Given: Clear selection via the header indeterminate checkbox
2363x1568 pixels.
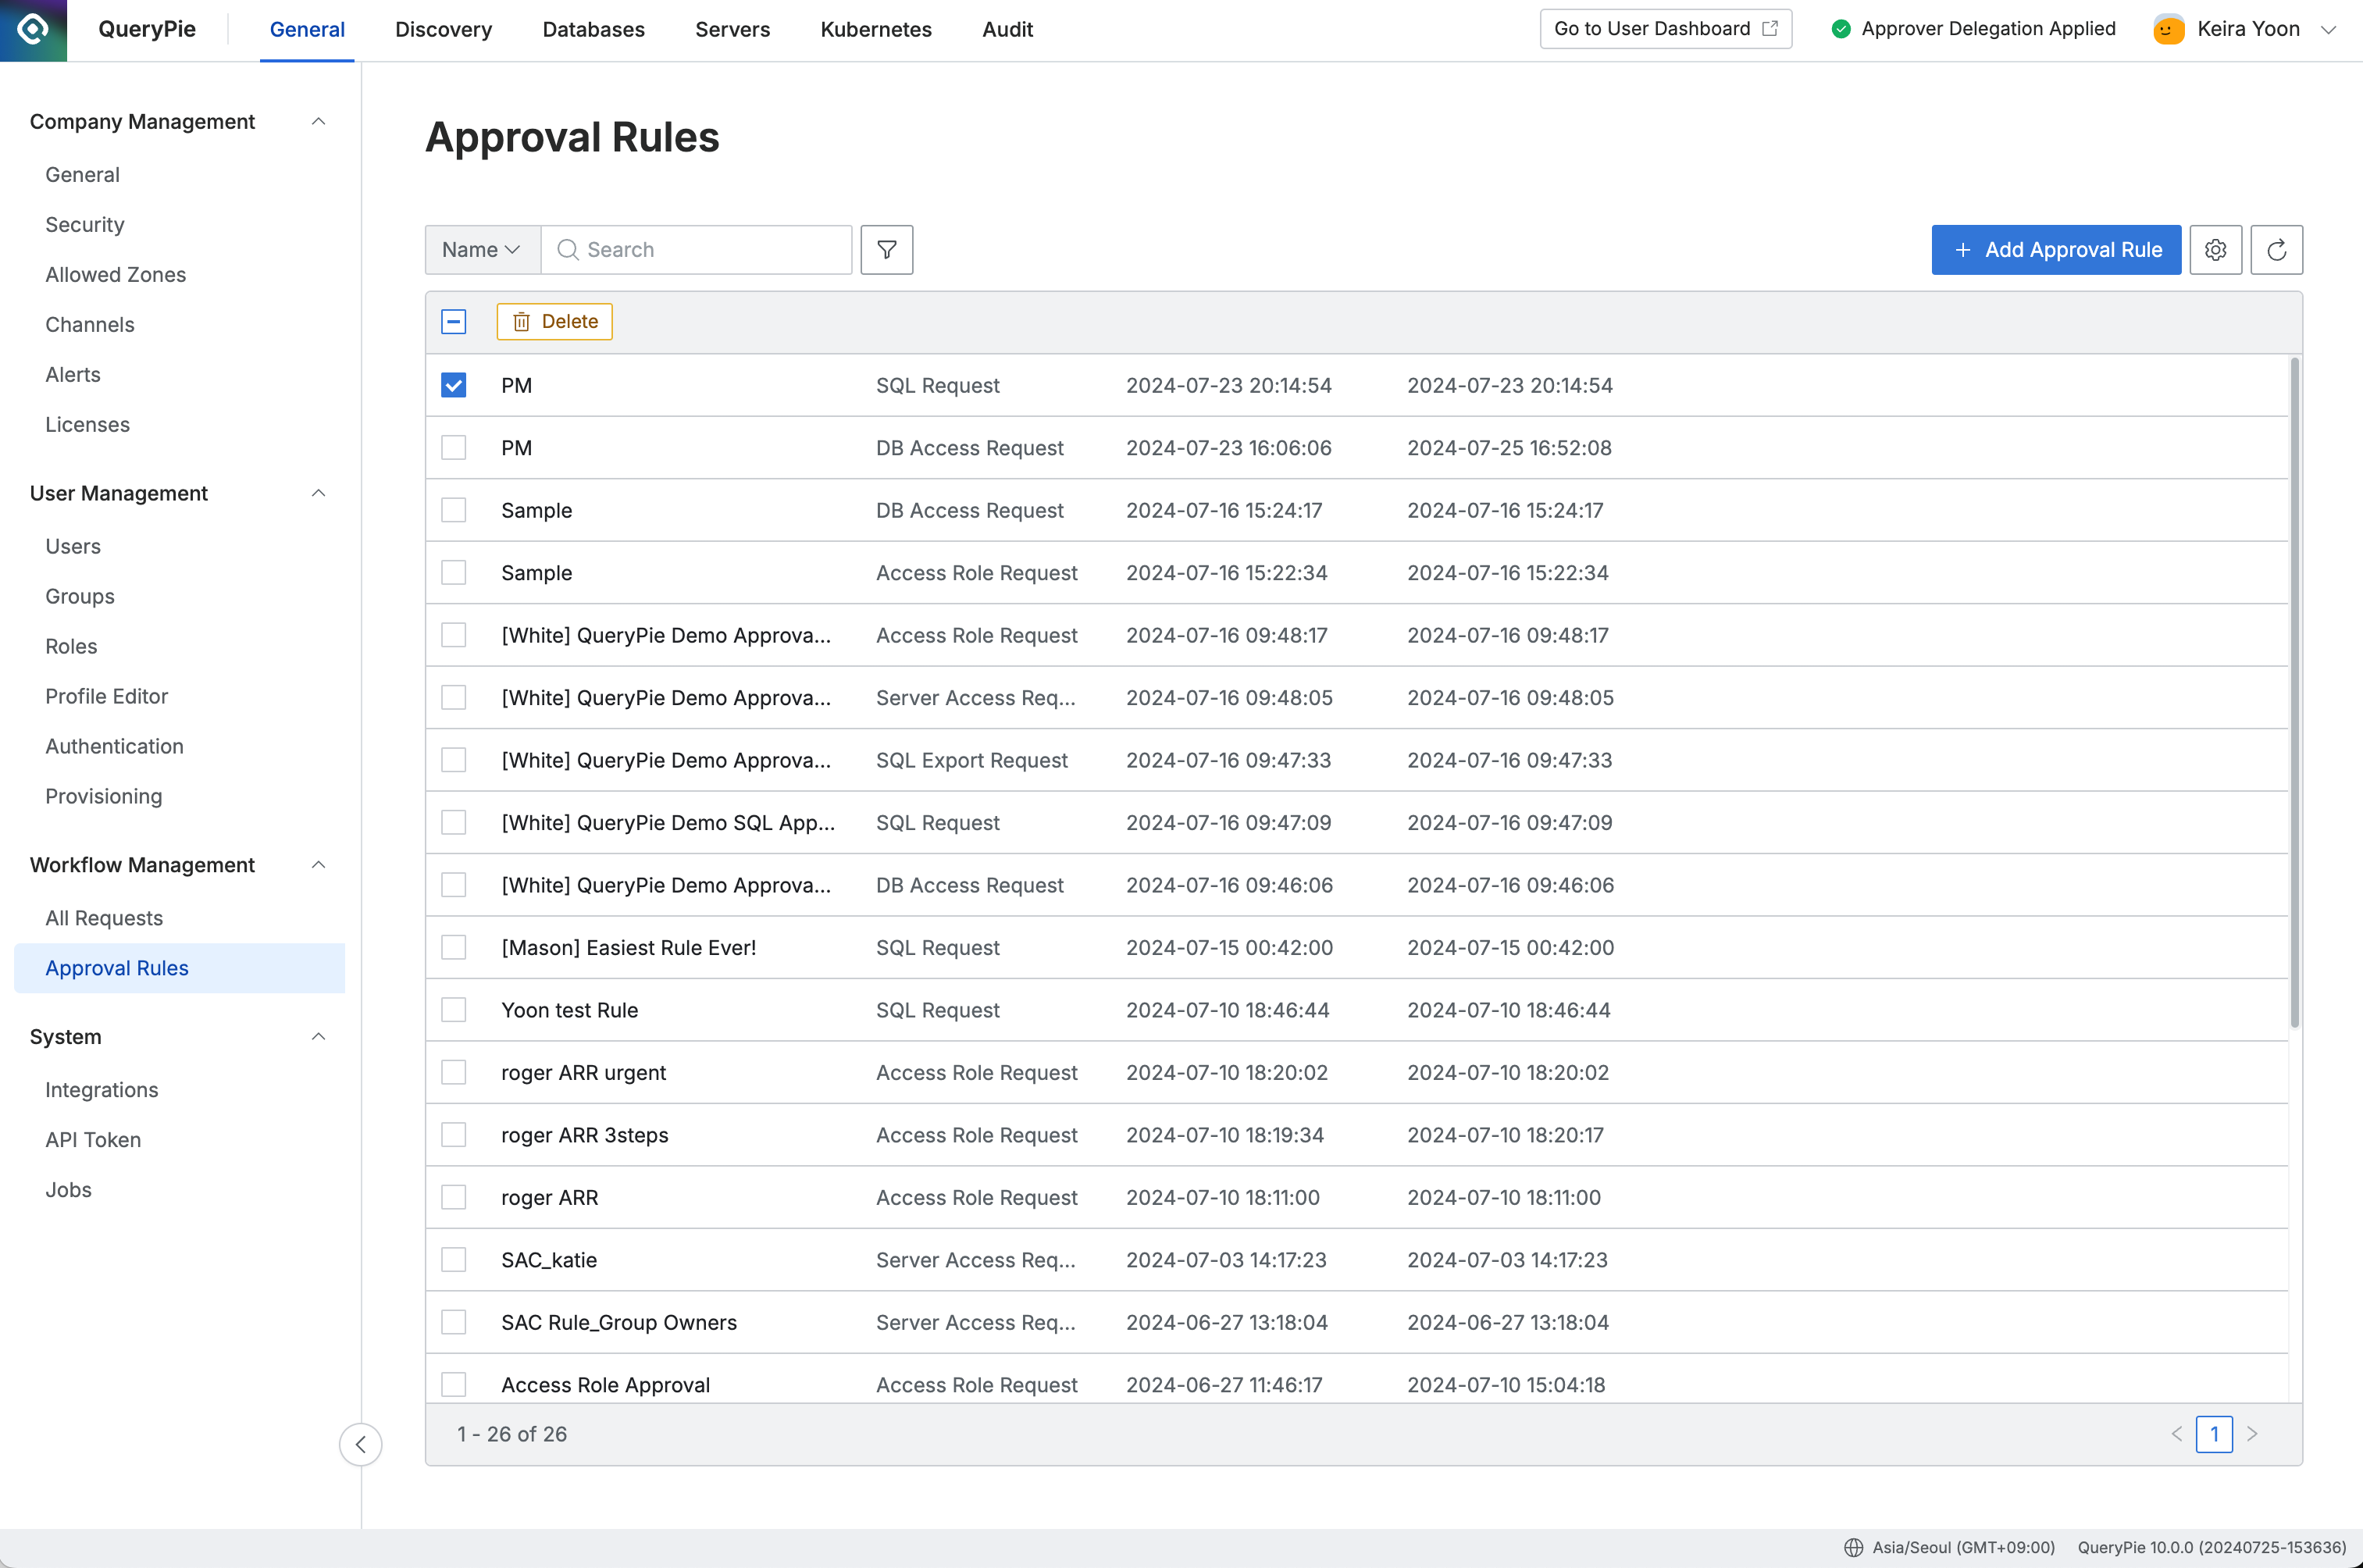Looking at the screenshot, I should point(453,321).
